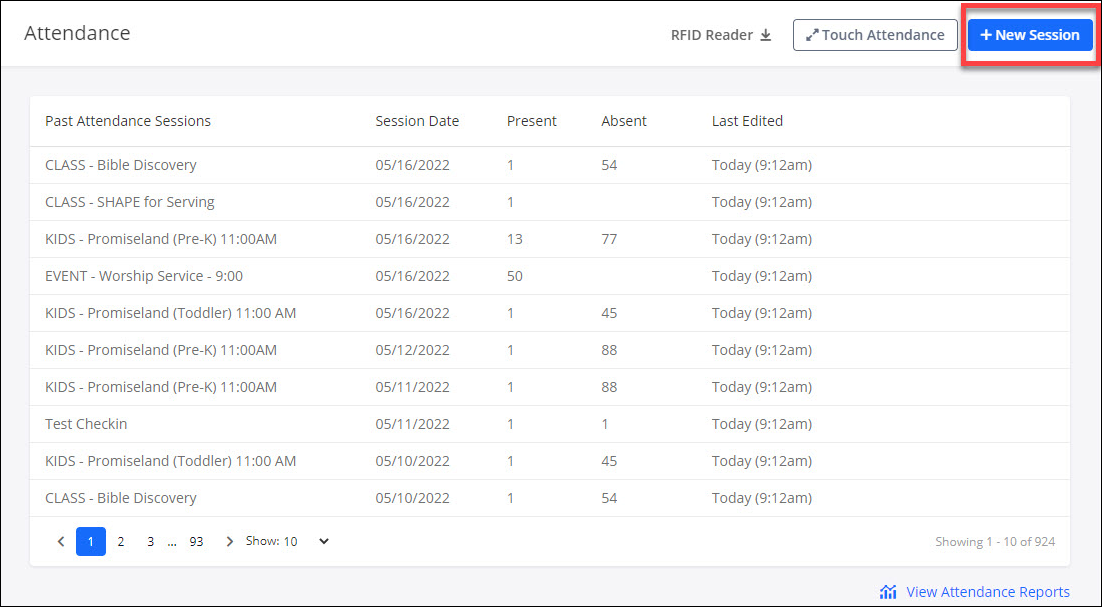Click the plus icon on New Session
Screen dimensions: 1102x607
click(985, 35)
